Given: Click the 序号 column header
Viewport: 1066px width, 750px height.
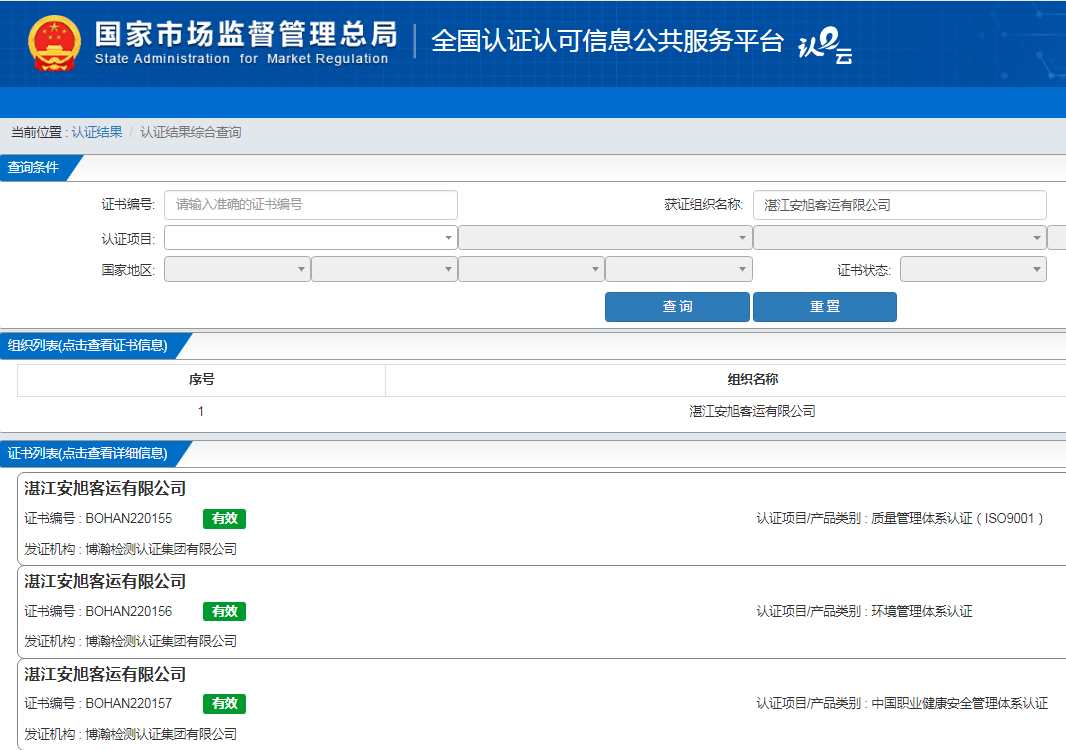Looking at the screenshot, I should (201, 379).
